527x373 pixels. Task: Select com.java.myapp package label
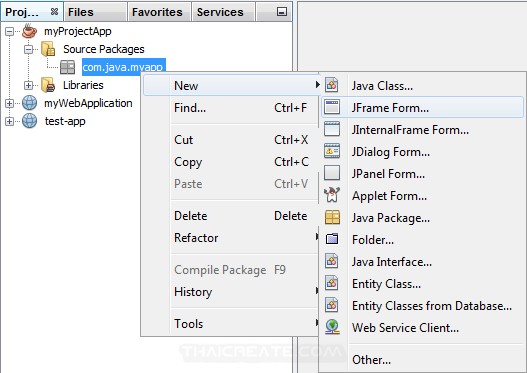pos(124,67)
